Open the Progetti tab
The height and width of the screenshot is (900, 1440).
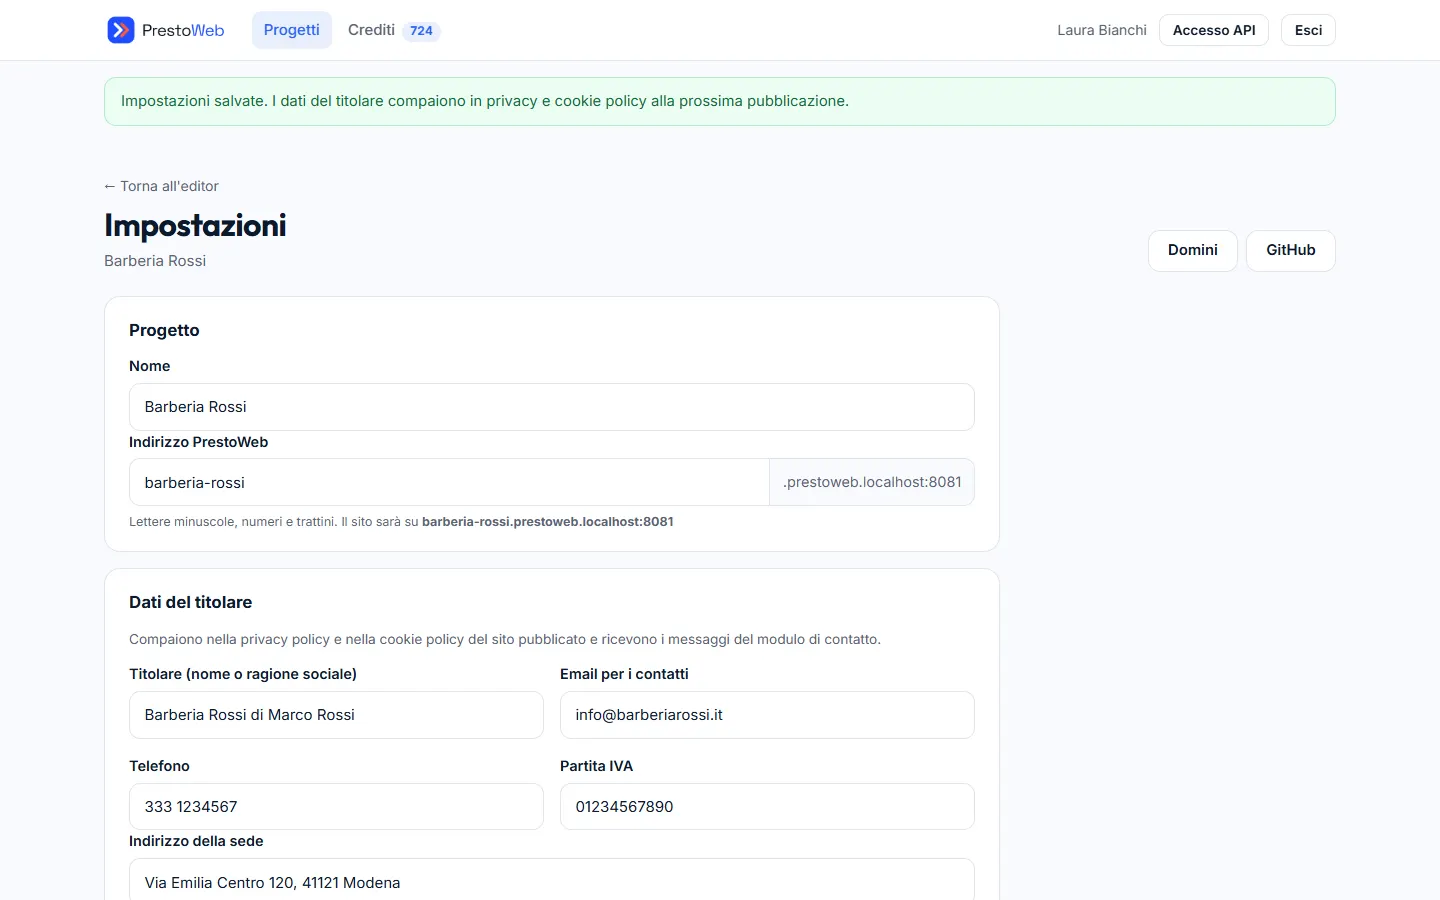pos(292,30)
